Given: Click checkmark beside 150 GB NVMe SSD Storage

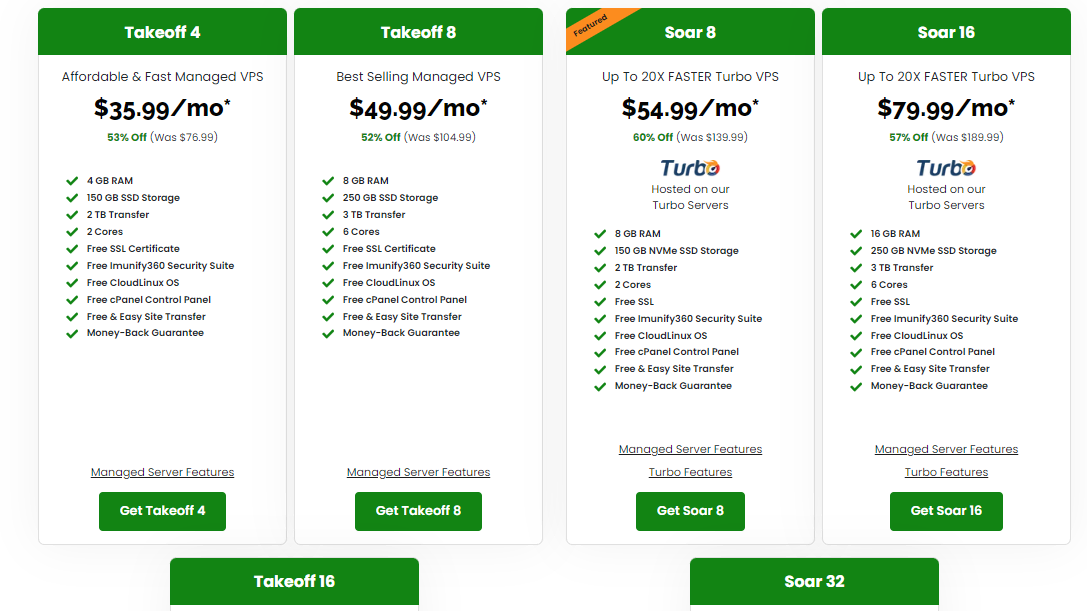Looking at the screenshot, I should 600,251.
